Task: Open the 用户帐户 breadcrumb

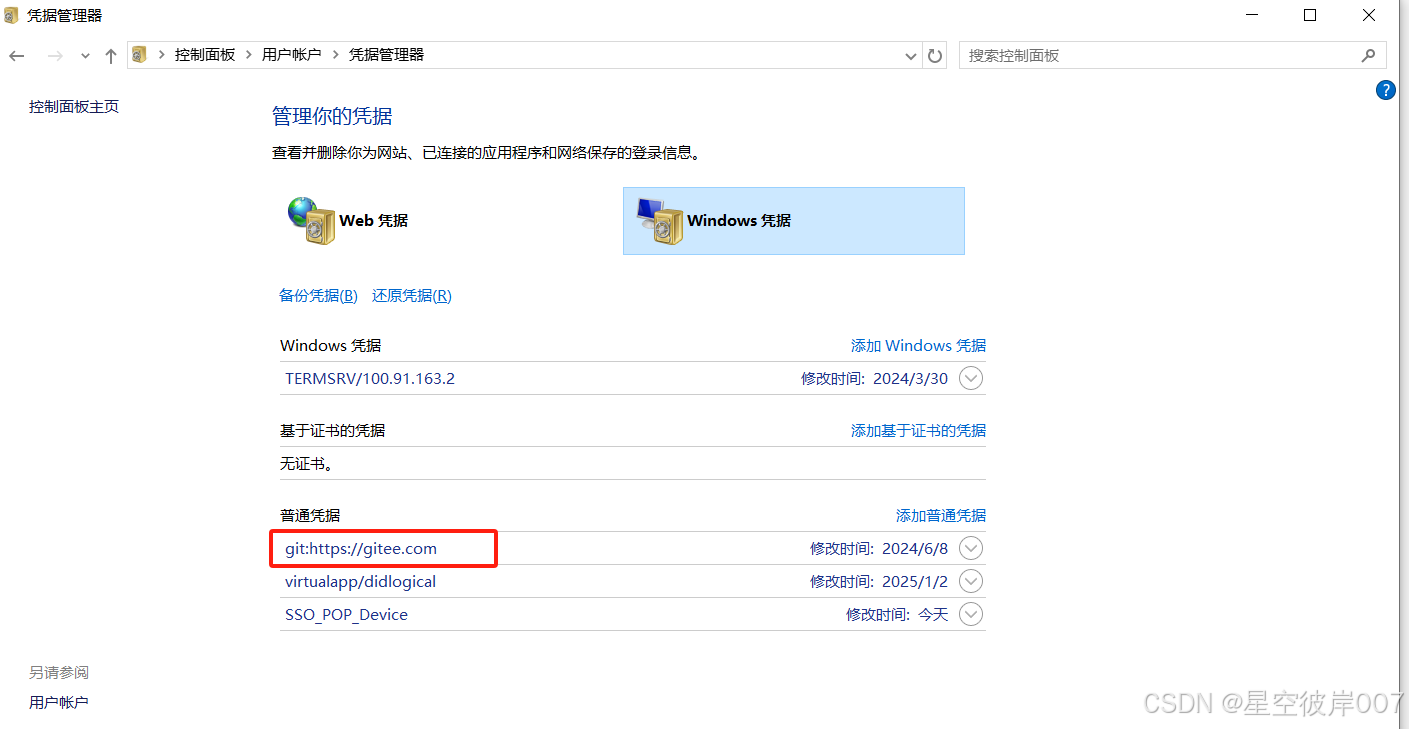Action: pos(292,55)
